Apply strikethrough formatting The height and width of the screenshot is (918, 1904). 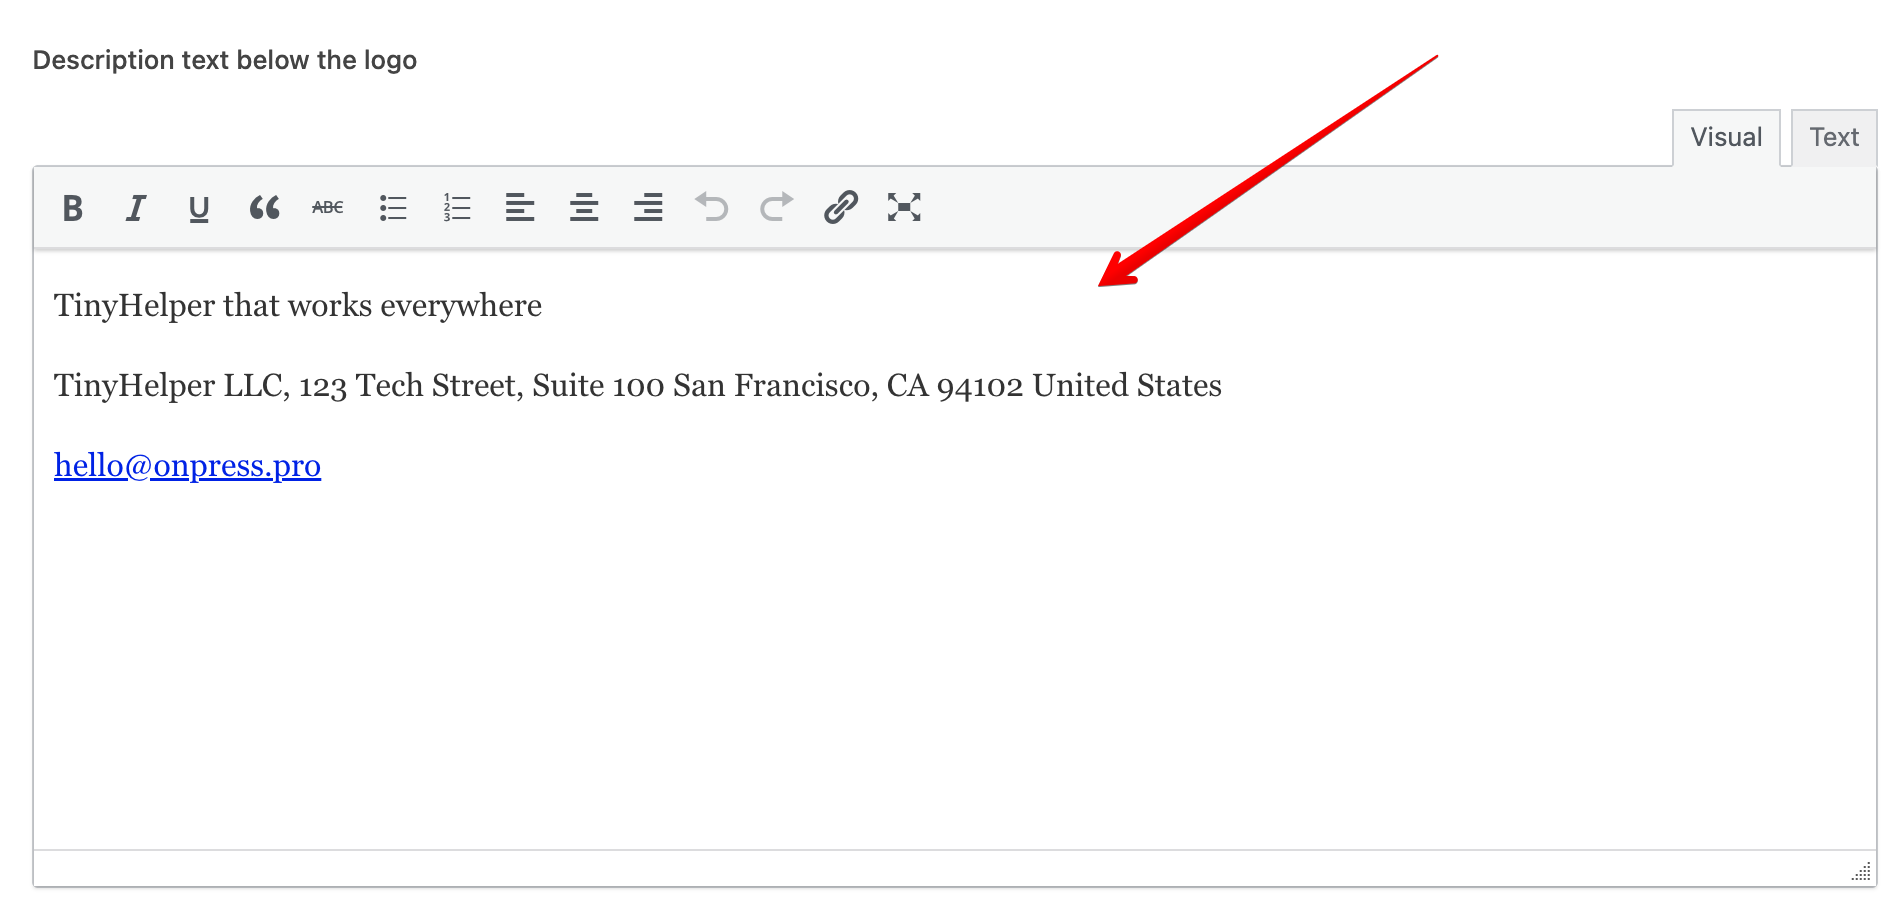click(x=328, y=208)
